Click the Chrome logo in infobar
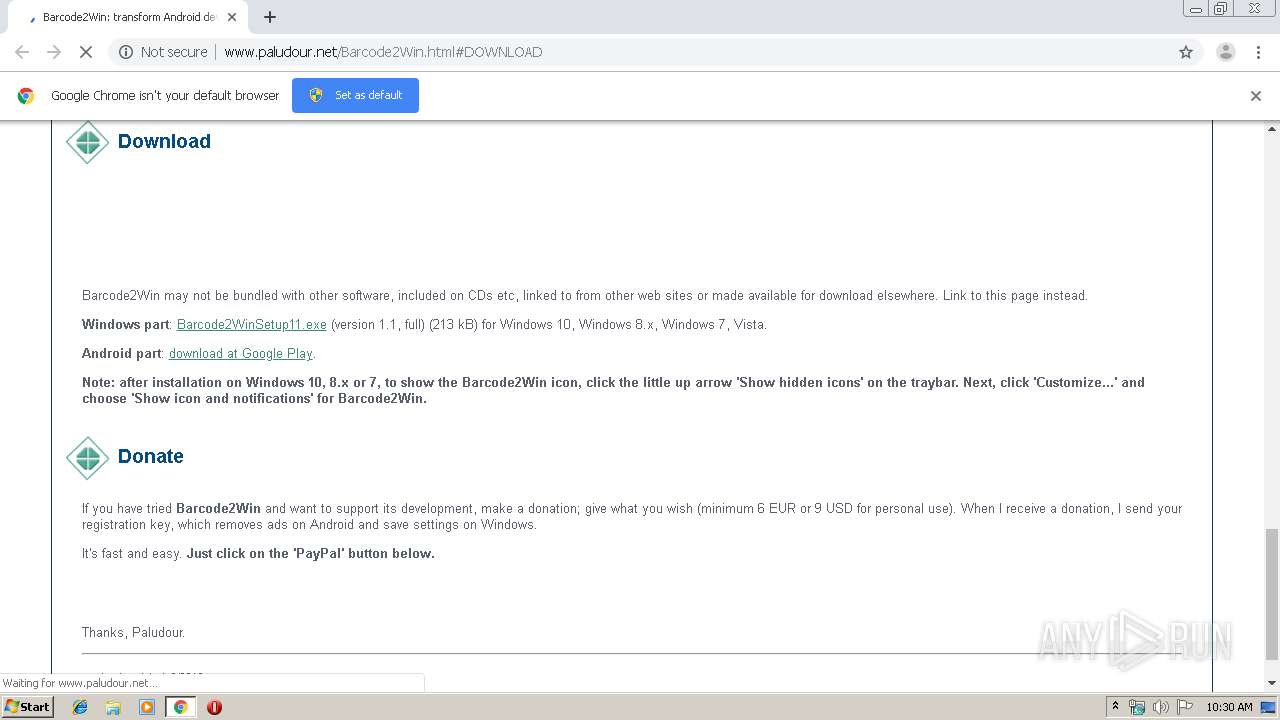Screen dimensions: 1280x720 pos(26,96)
